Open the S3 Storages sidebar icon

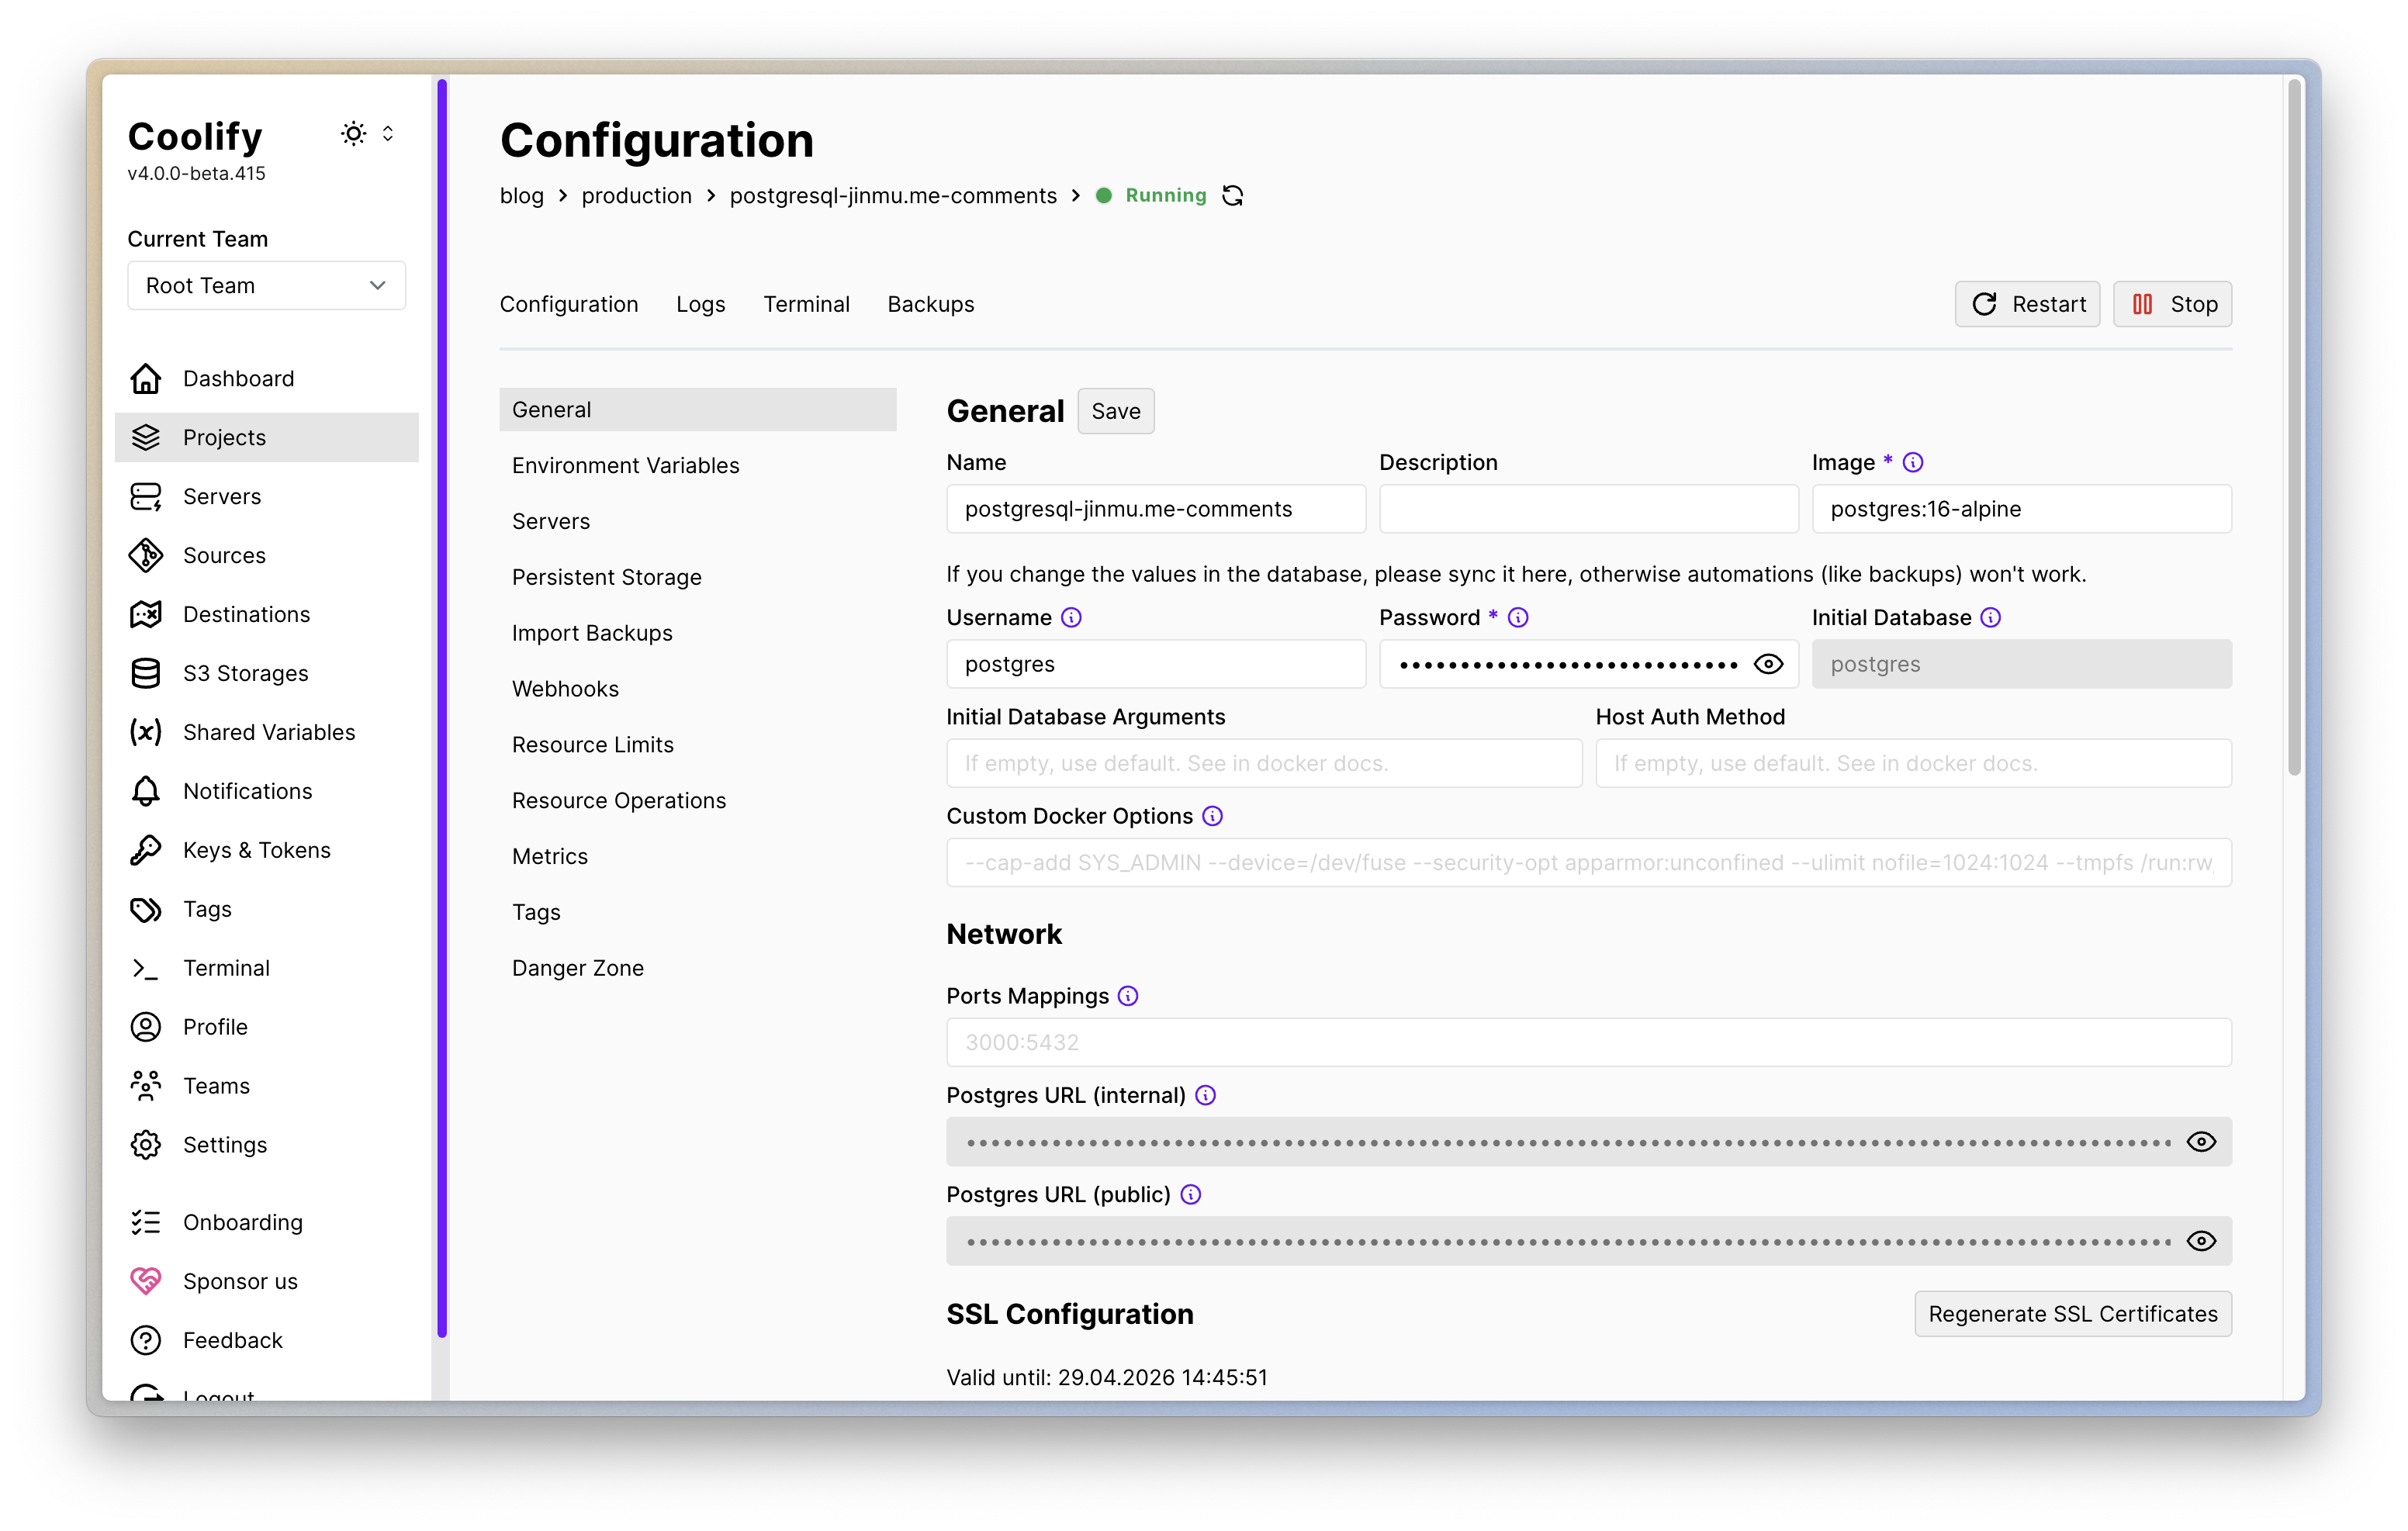pyautogui.click(x=146, y=673)
